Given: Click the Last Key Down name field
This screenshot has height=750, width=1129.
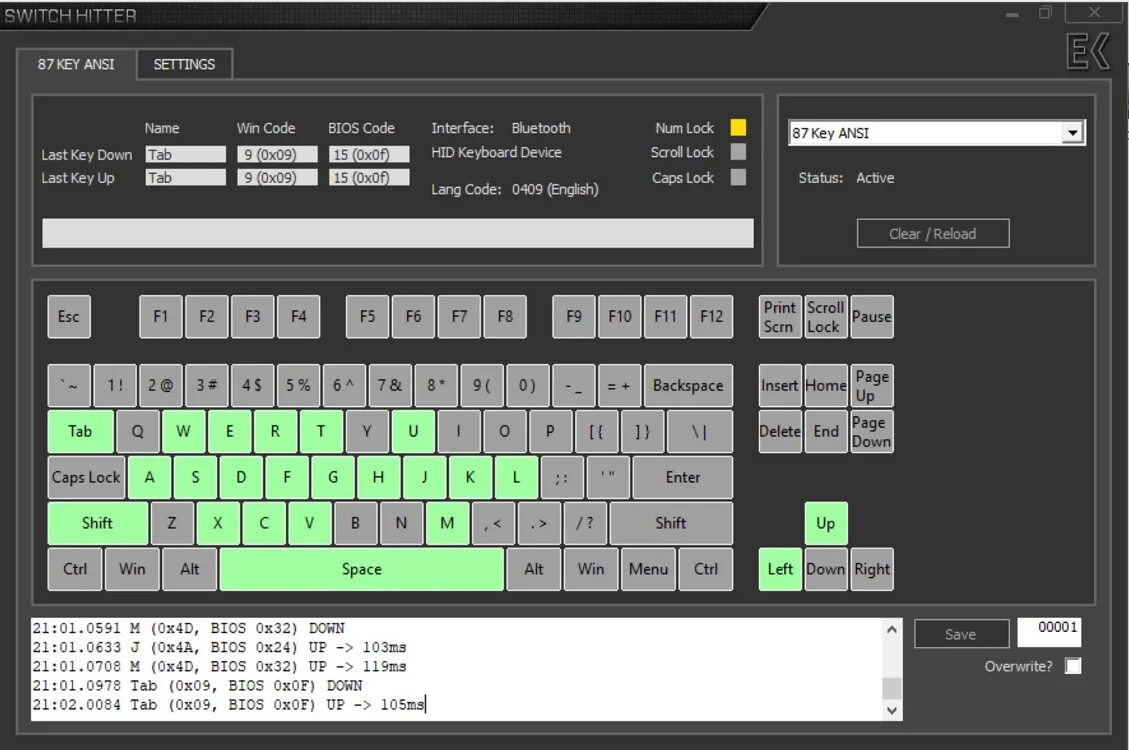Looking at the screenshot, I should click(x=186, y=155).
